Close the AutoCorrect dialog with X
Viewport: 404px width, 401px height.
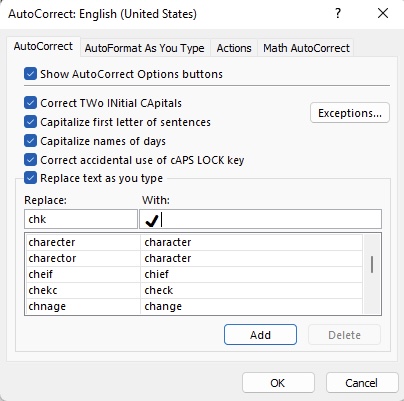[383, 13]
